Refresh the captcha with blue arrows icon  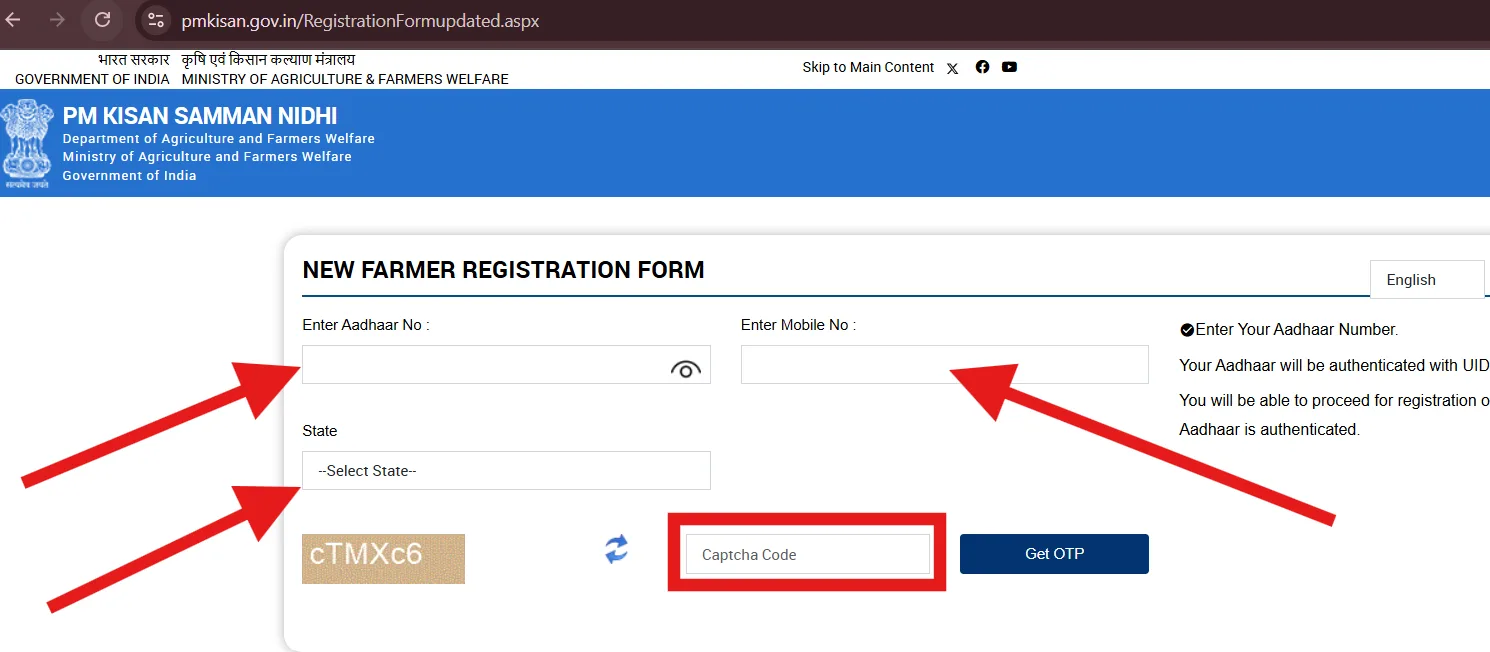tap(617, 549)
